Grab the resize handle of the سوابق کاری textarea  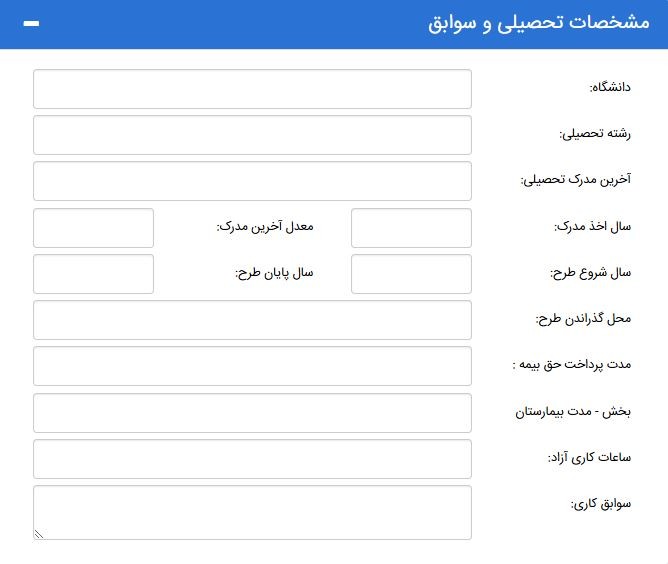pos(39,534)
